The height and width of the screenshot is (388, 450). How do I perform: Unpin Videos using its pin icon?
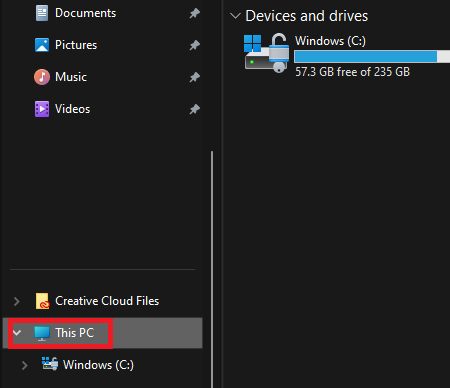195,109
